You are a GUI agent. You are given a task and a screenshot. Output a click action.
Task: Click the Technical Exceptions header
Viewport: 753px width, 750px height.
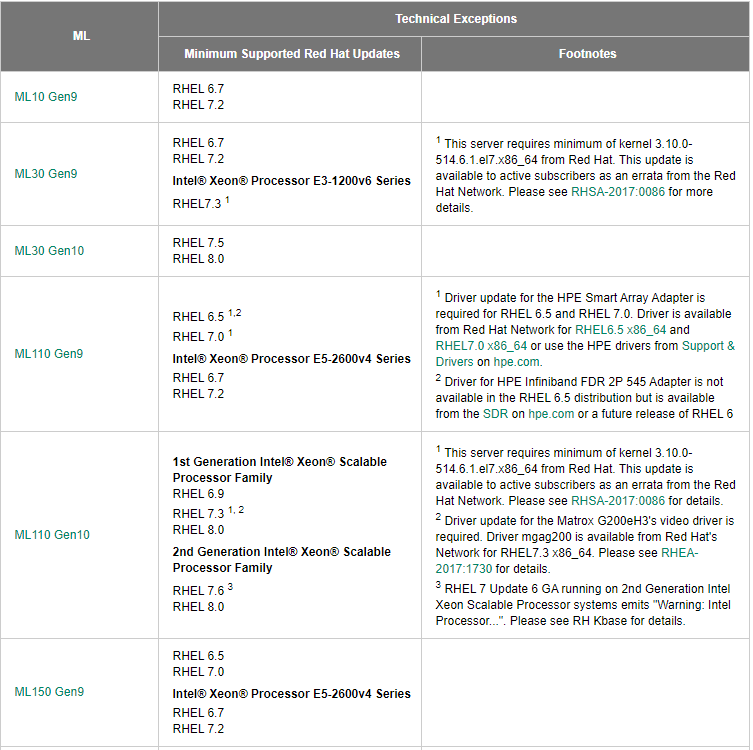tap(456, 19)
